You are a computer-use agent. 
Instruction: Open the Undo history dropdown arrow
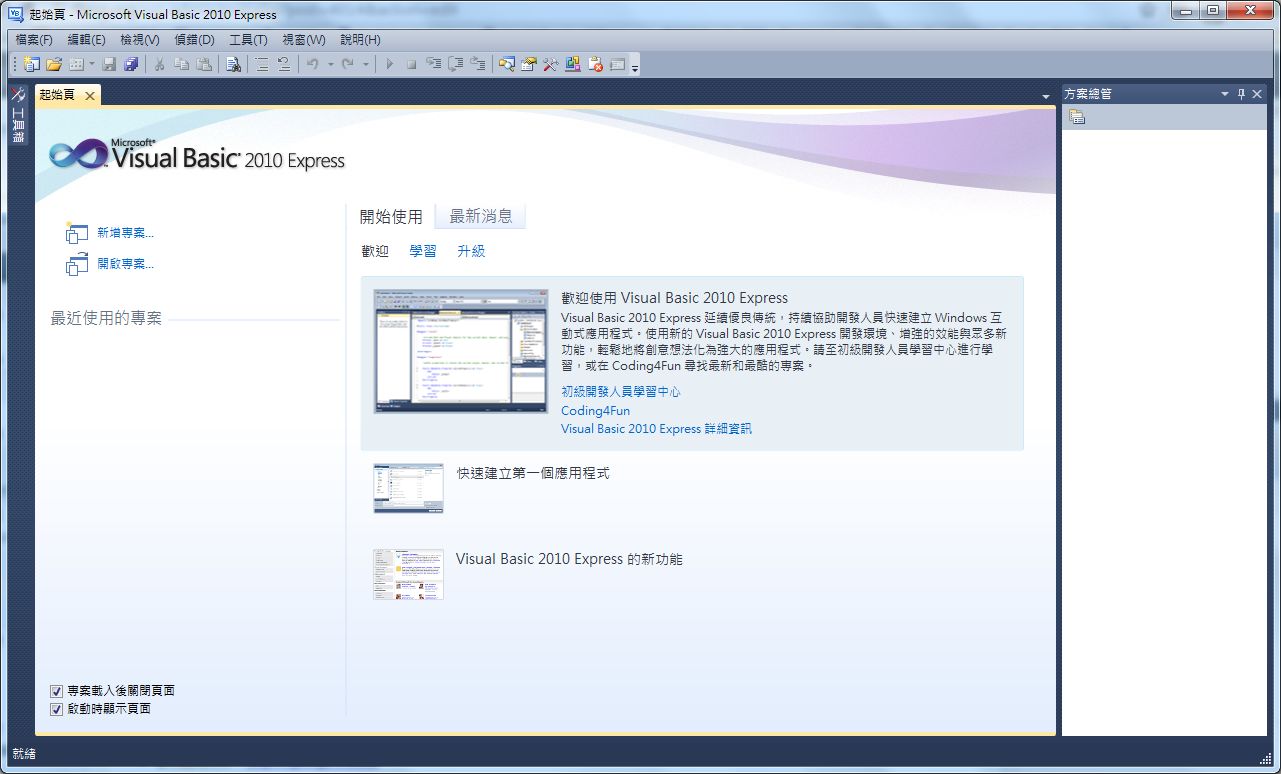330,65
